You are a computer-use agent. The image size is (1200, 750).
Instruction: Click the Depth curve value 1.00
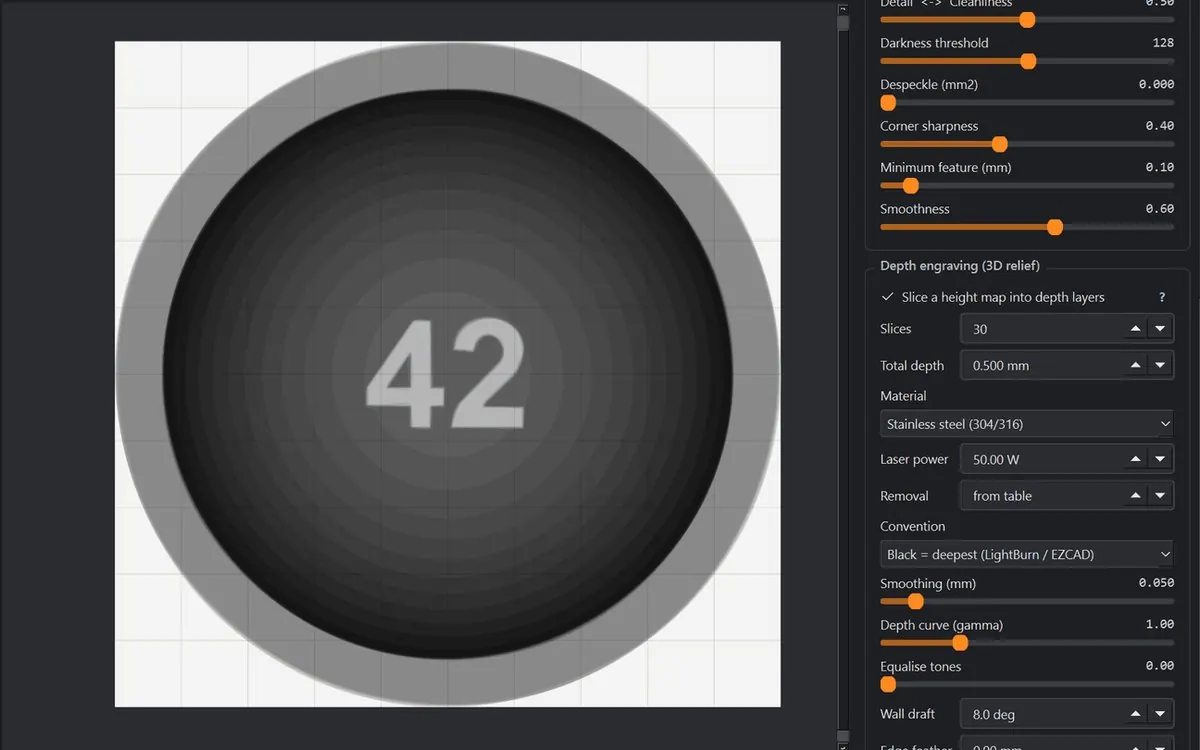coord(1160,625)
